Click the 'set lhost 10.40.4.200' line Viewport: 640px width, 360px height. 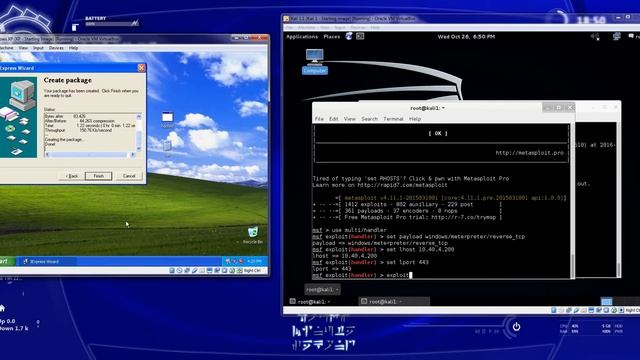click(x=383, y=249)
